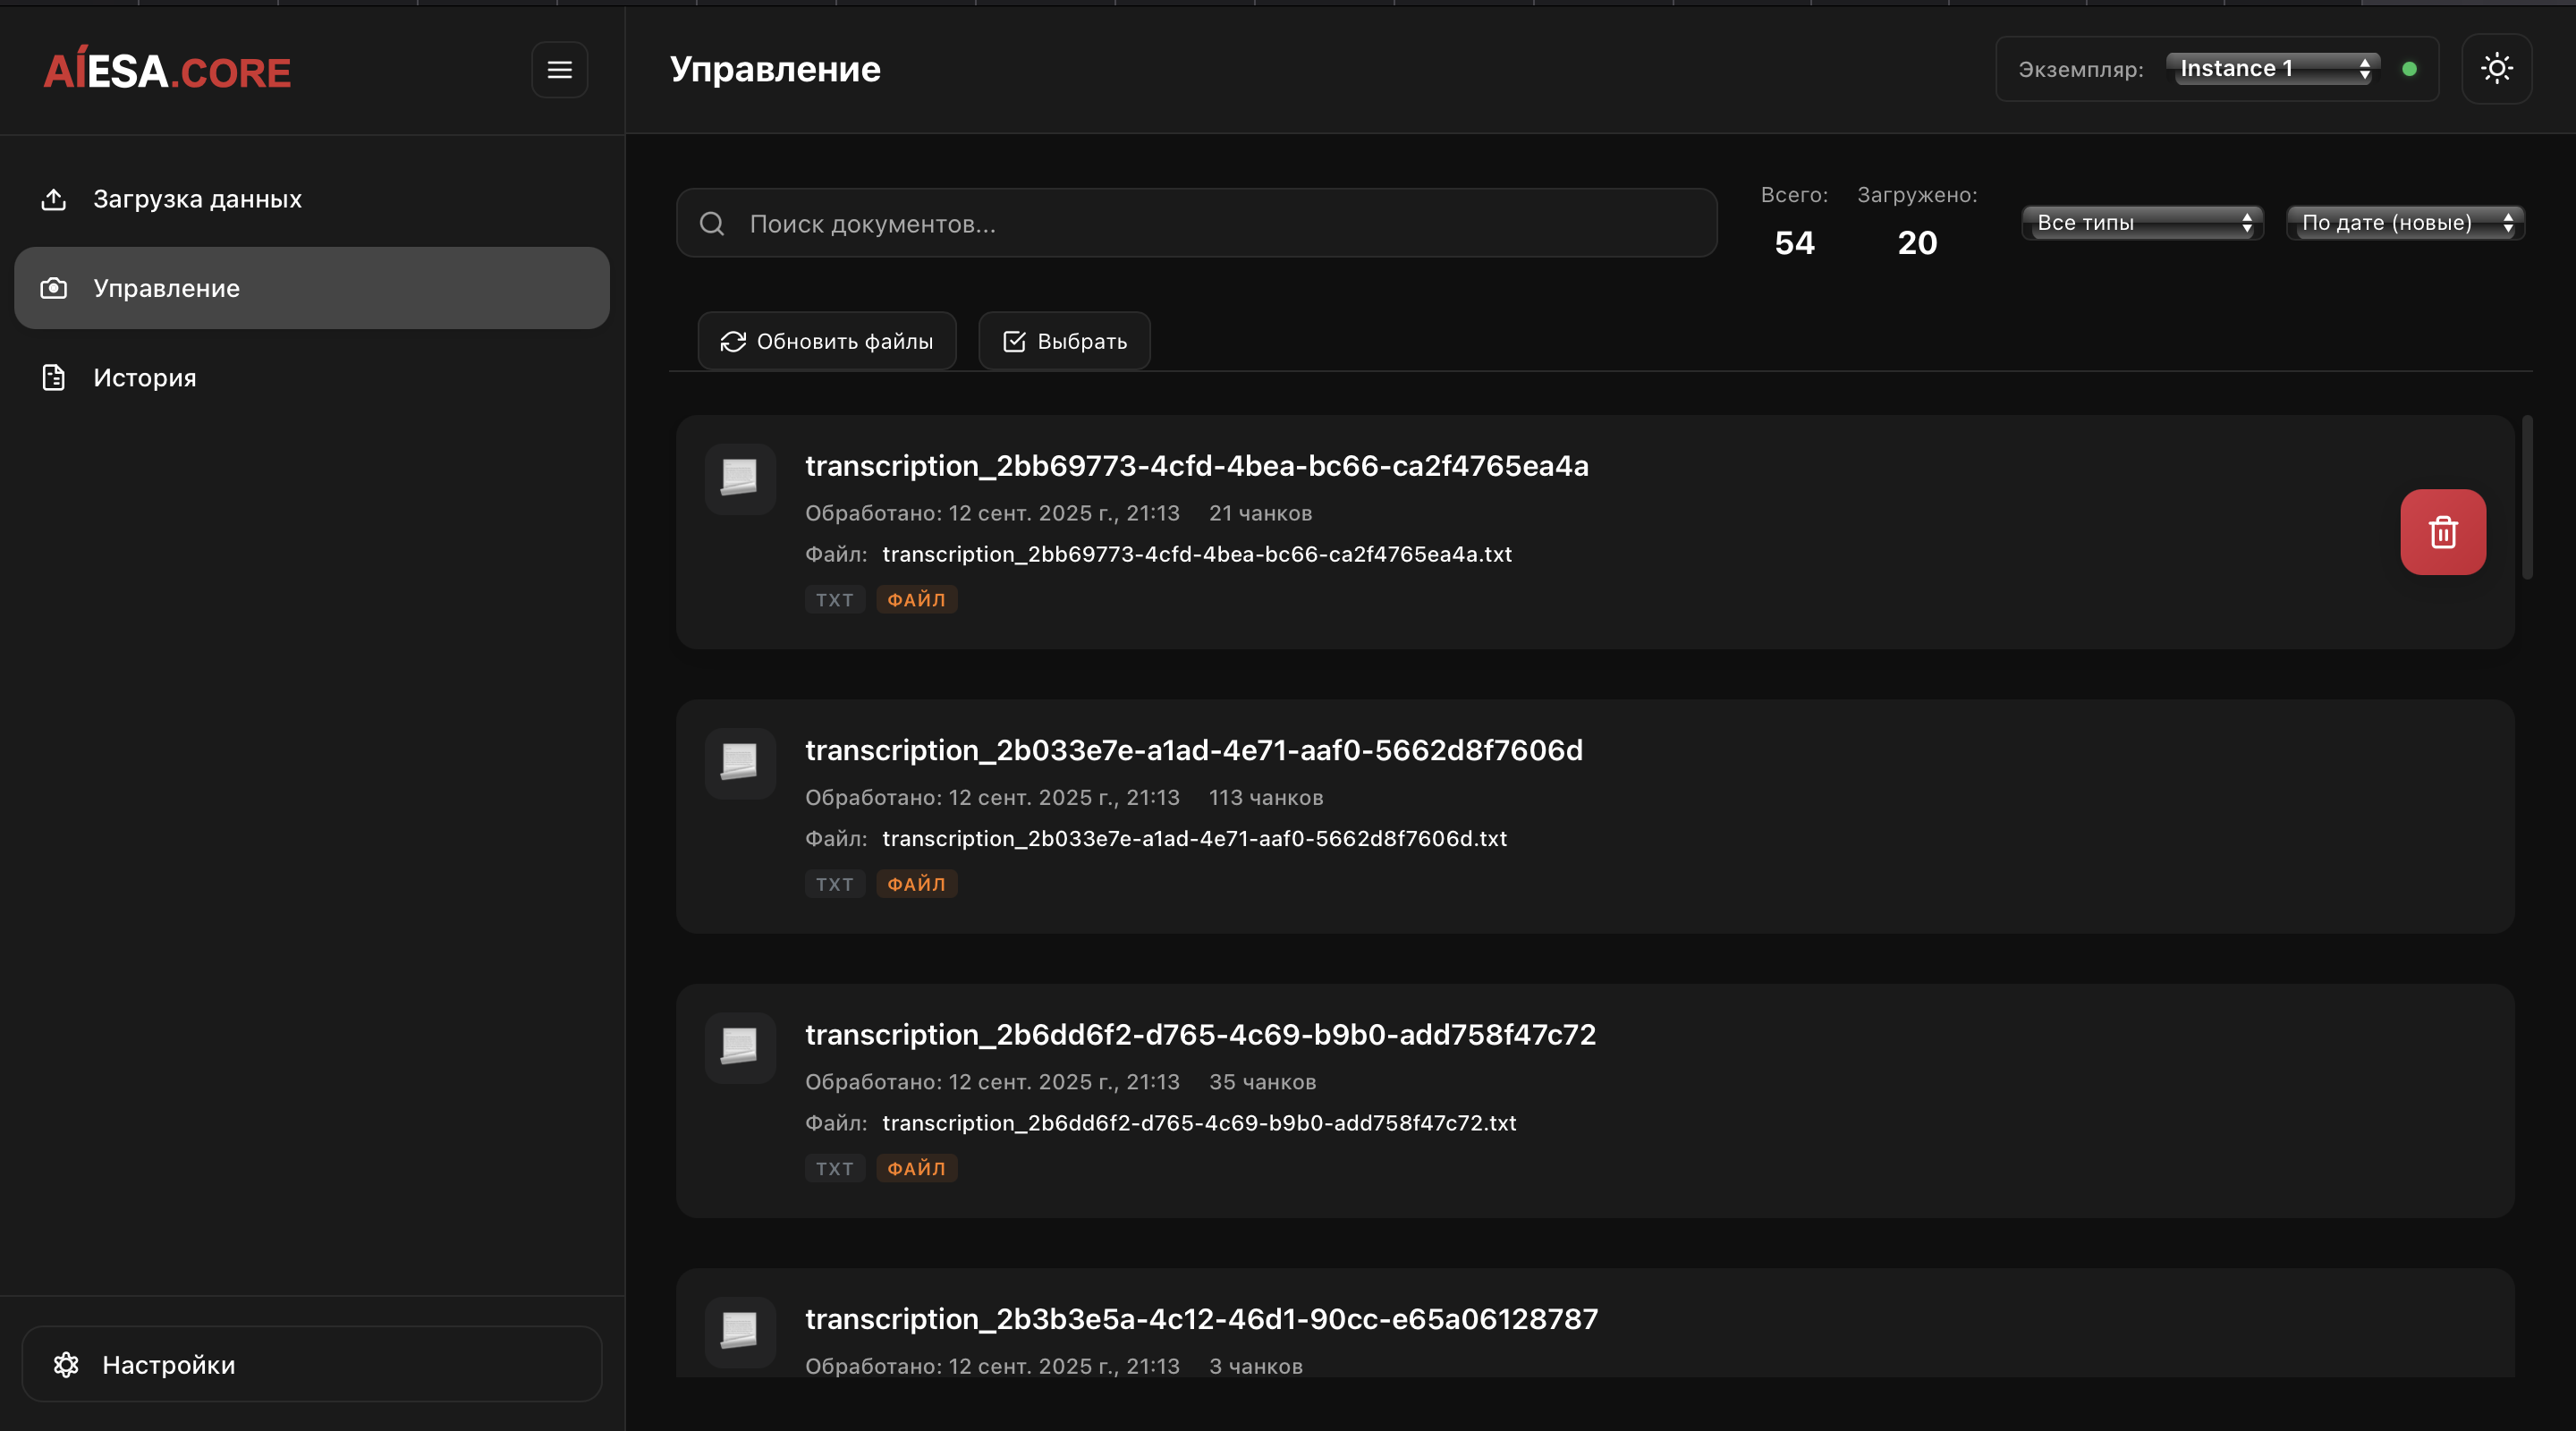Viewport: 2576px width, 1431px height.
Task: Click the document icon of transcription_2b033e7e
Action: pyautogui.click(x=740, y=763)
